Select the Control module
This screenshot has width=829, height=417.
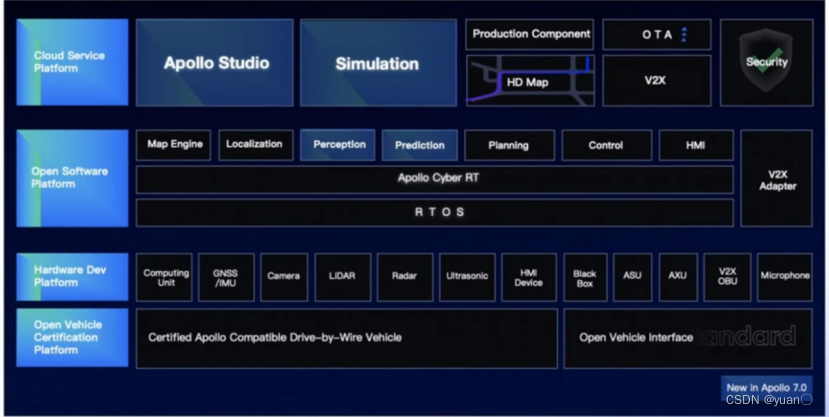pyautogui.click(x=606, y=145)
